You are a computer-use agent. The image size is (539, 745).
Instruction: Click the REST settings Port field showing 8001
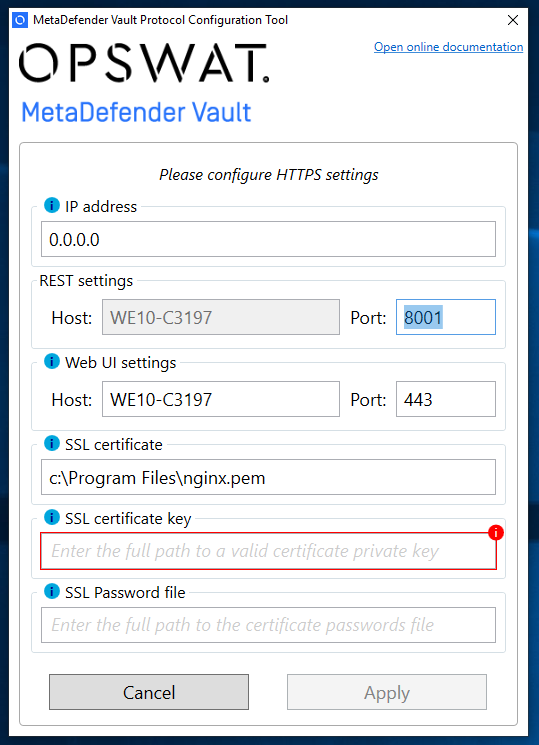(446, 317)
